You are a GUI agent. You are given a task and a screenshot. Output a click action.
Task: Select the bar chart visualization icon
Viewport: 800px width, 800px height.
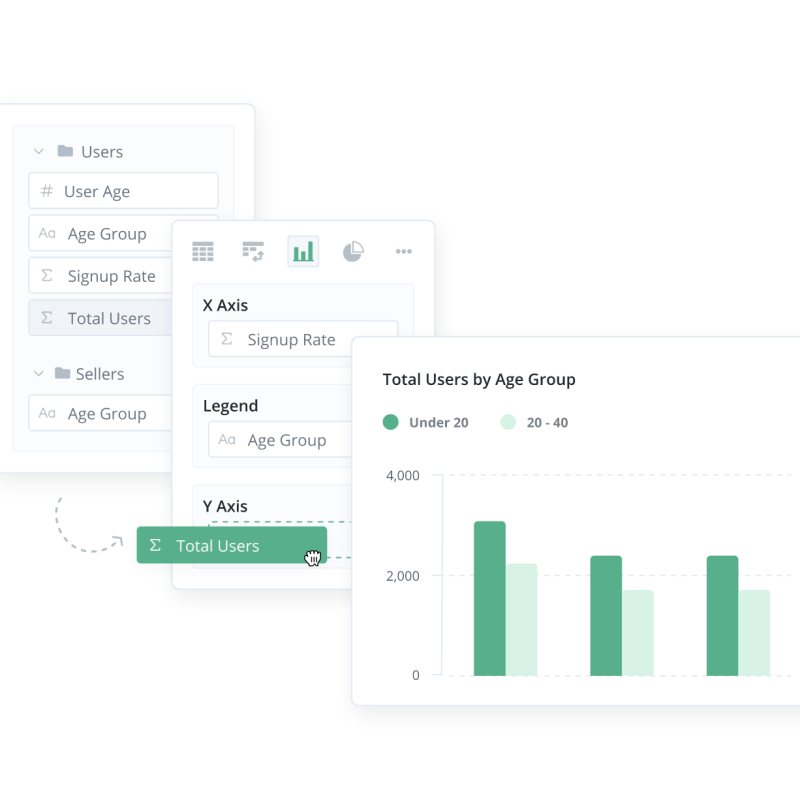(303, 252)
